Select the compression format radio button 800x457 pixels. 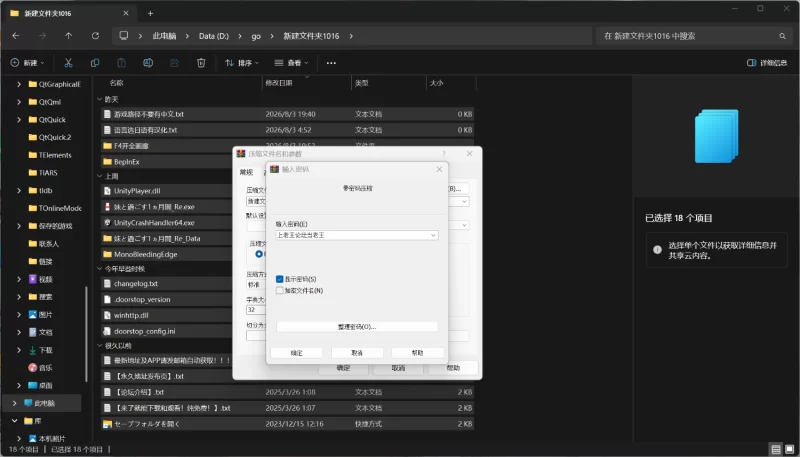click(x=259, y=253)
